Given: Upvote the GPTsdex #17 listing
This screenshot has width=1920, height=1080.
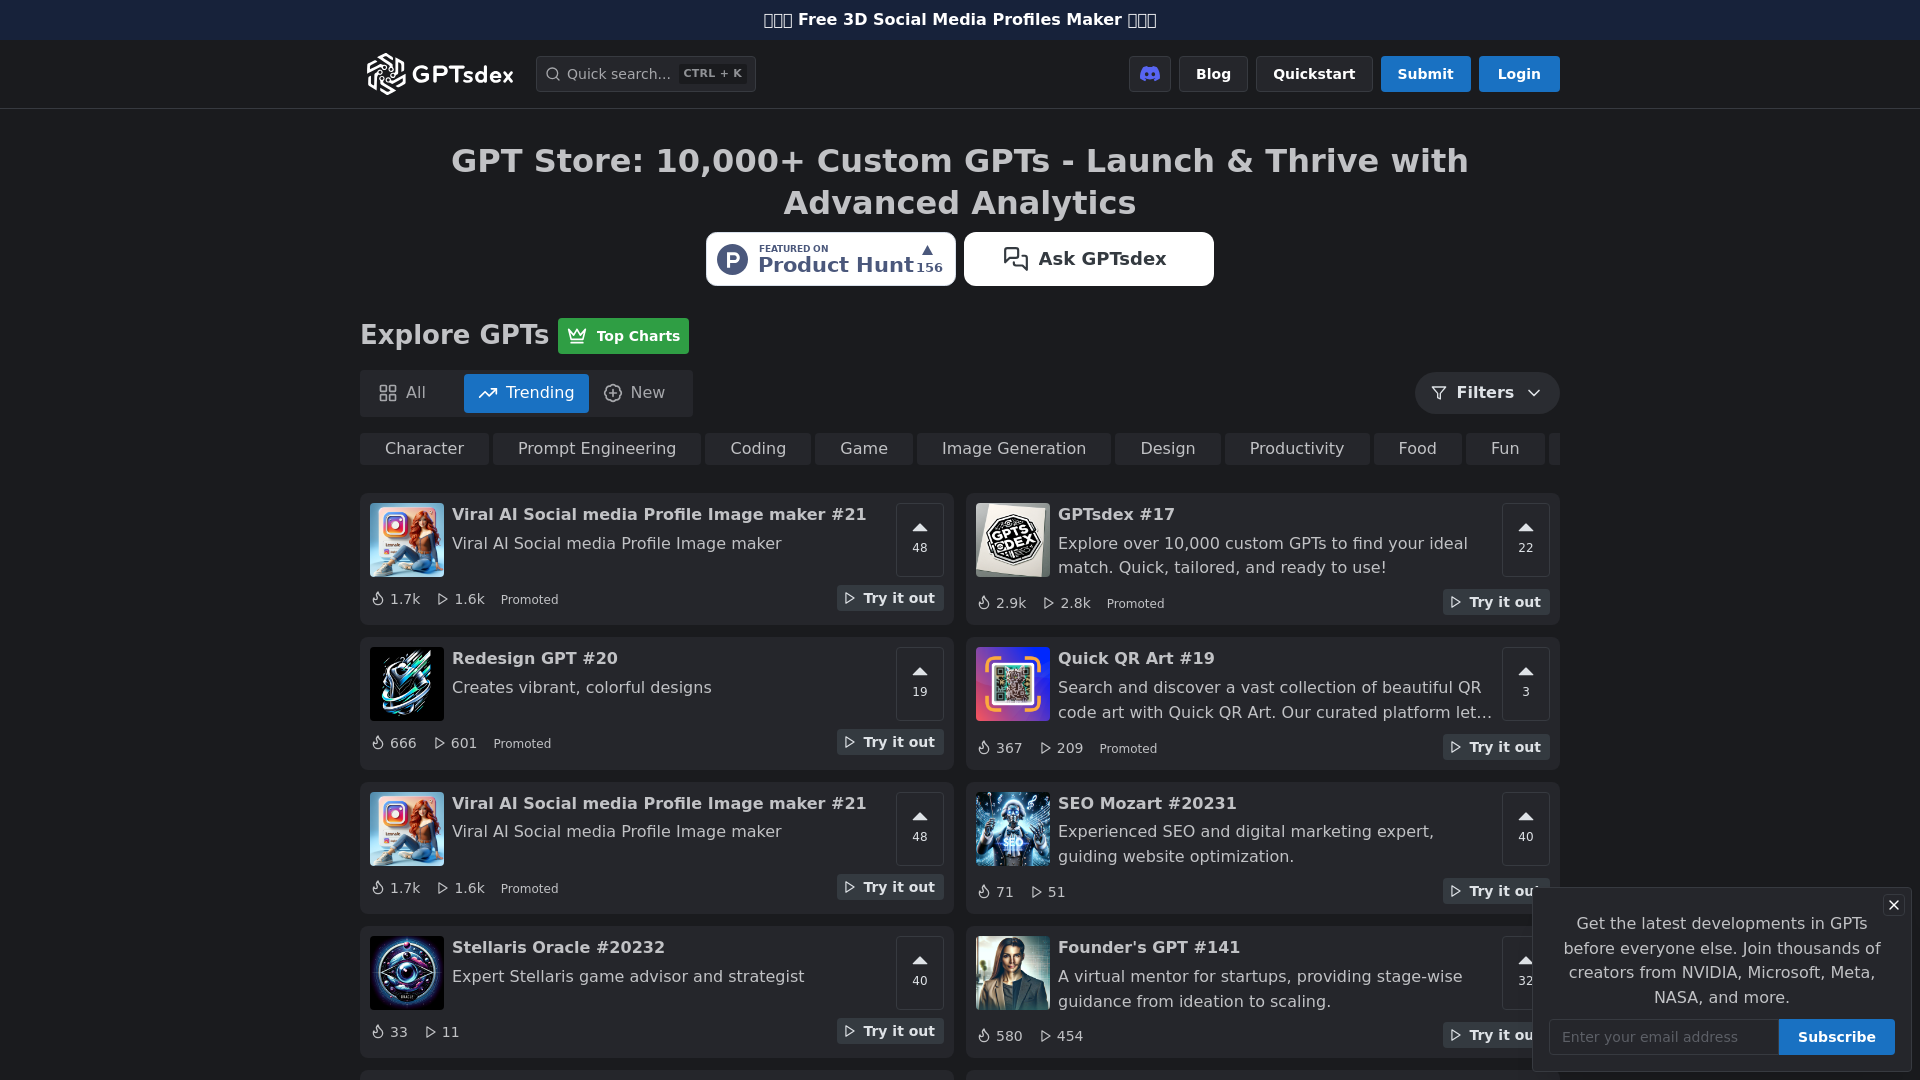Looking at the screenshot, I should click(1525, 540).
